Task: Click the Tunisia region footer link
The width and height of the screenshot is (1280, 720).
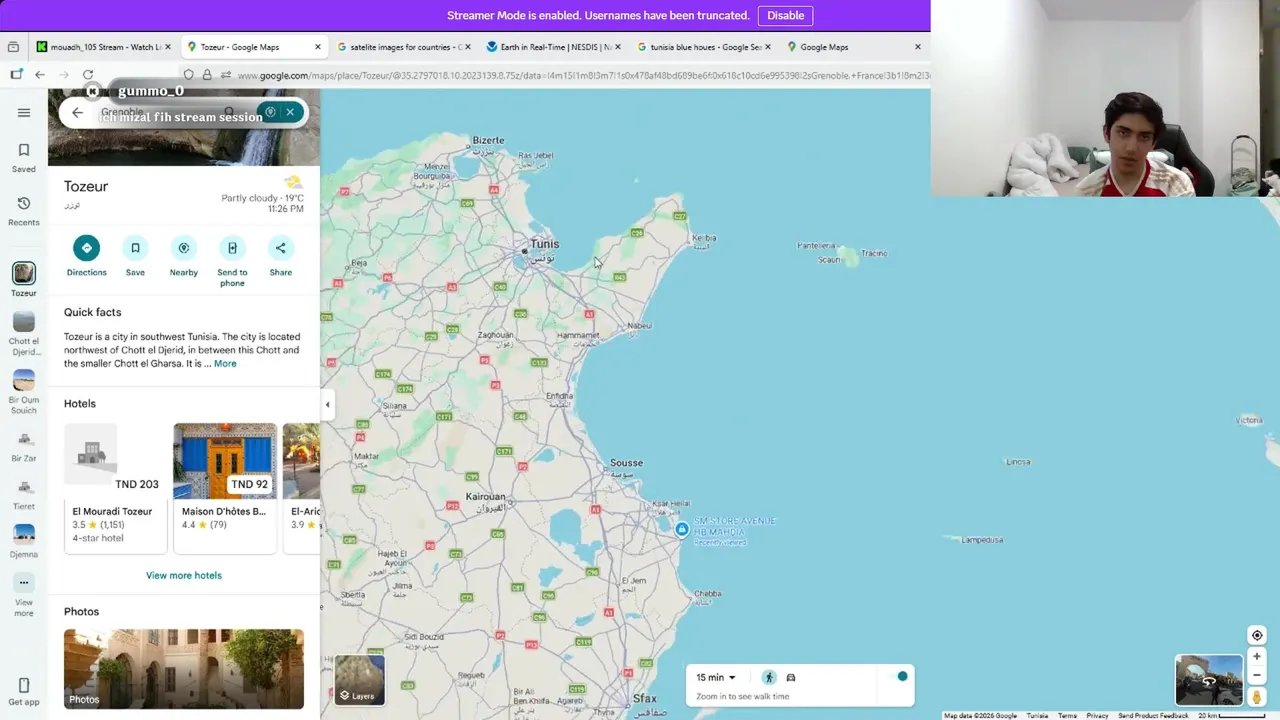Action: [1037, 716]
